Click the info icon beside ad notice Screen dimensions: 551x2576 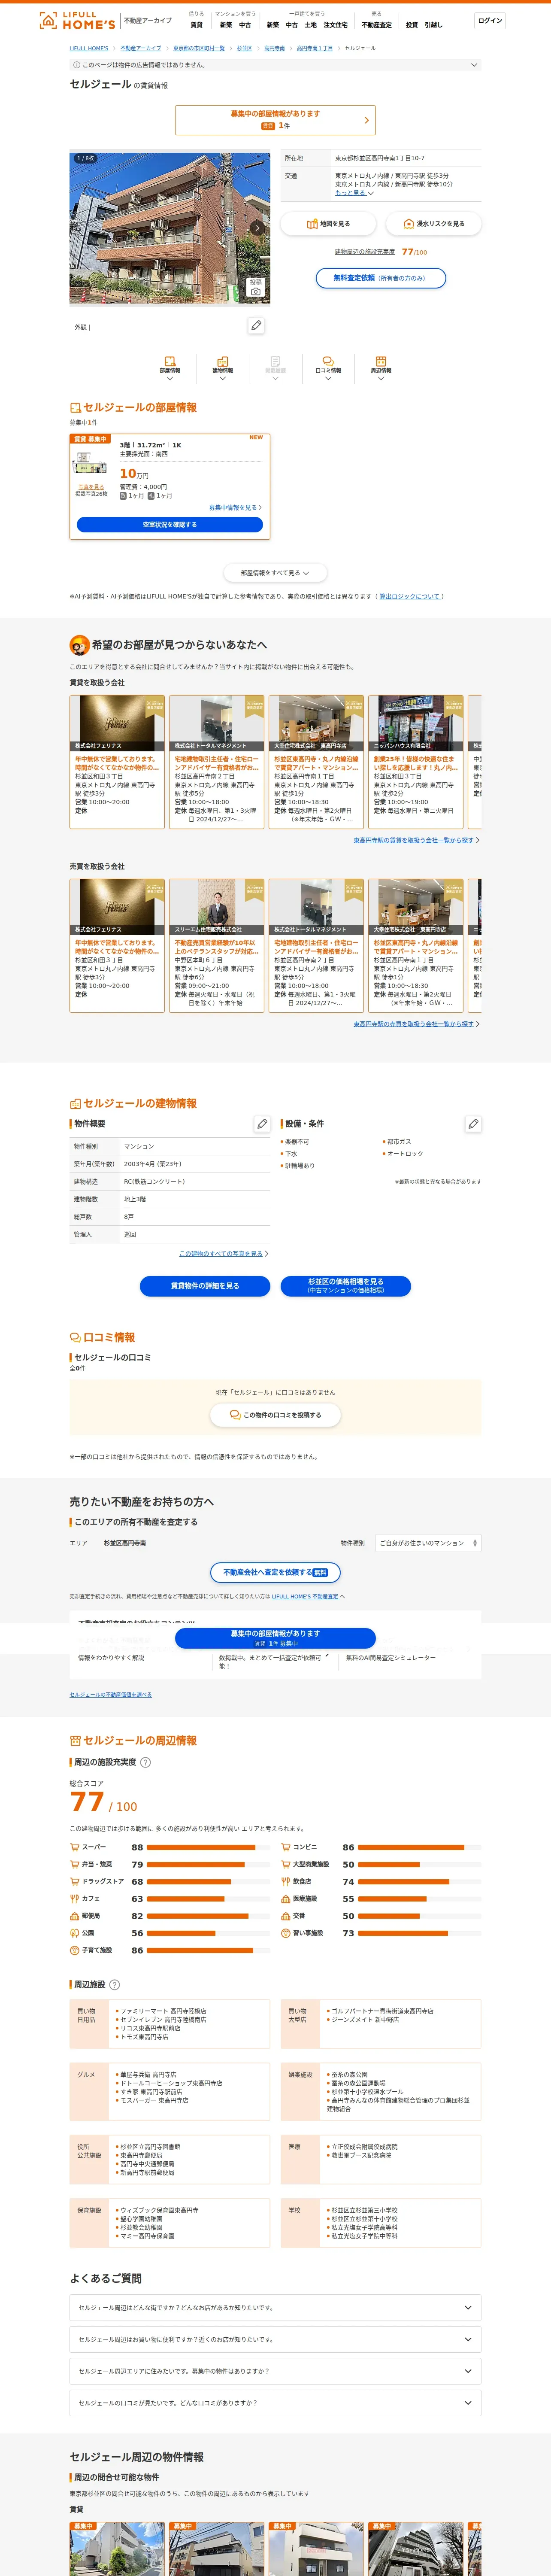(77, 65)
